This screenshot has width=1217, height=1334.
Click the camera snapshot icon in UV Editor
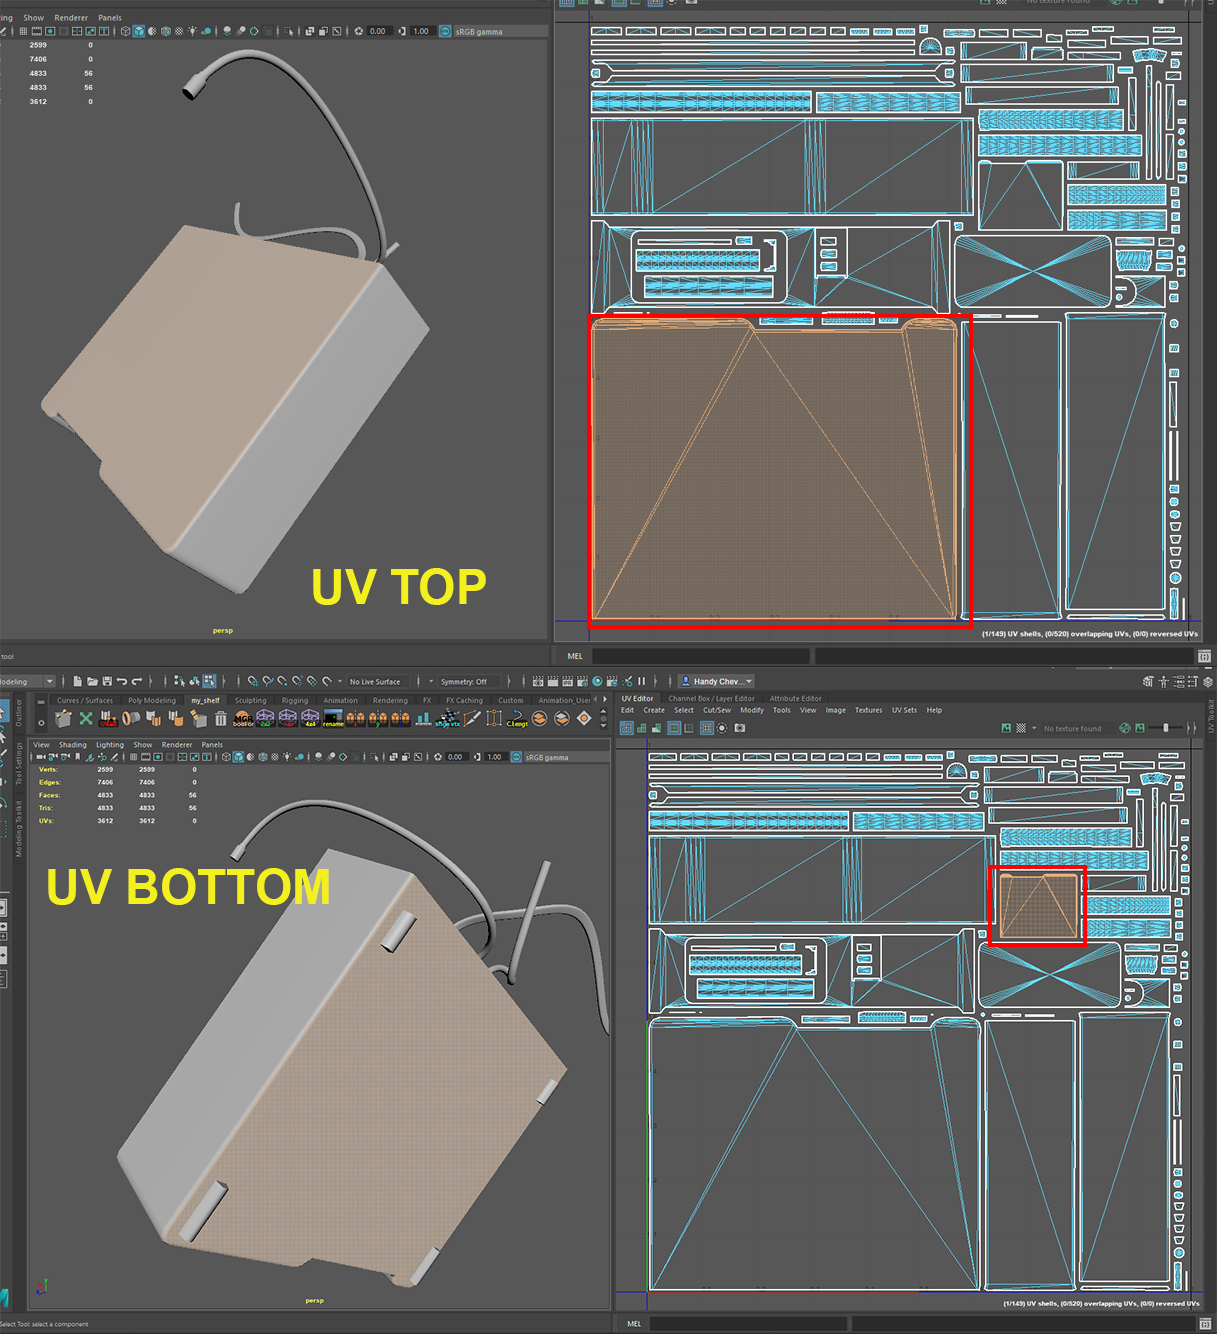(740, 728)
